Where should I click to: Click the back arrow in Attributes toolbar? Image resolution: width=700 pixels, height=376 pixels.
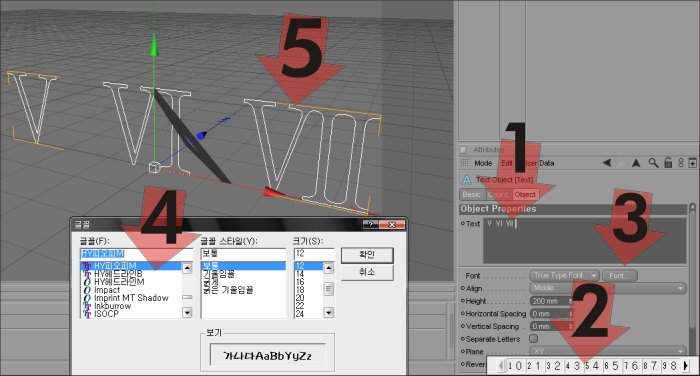tap(607, 163)
